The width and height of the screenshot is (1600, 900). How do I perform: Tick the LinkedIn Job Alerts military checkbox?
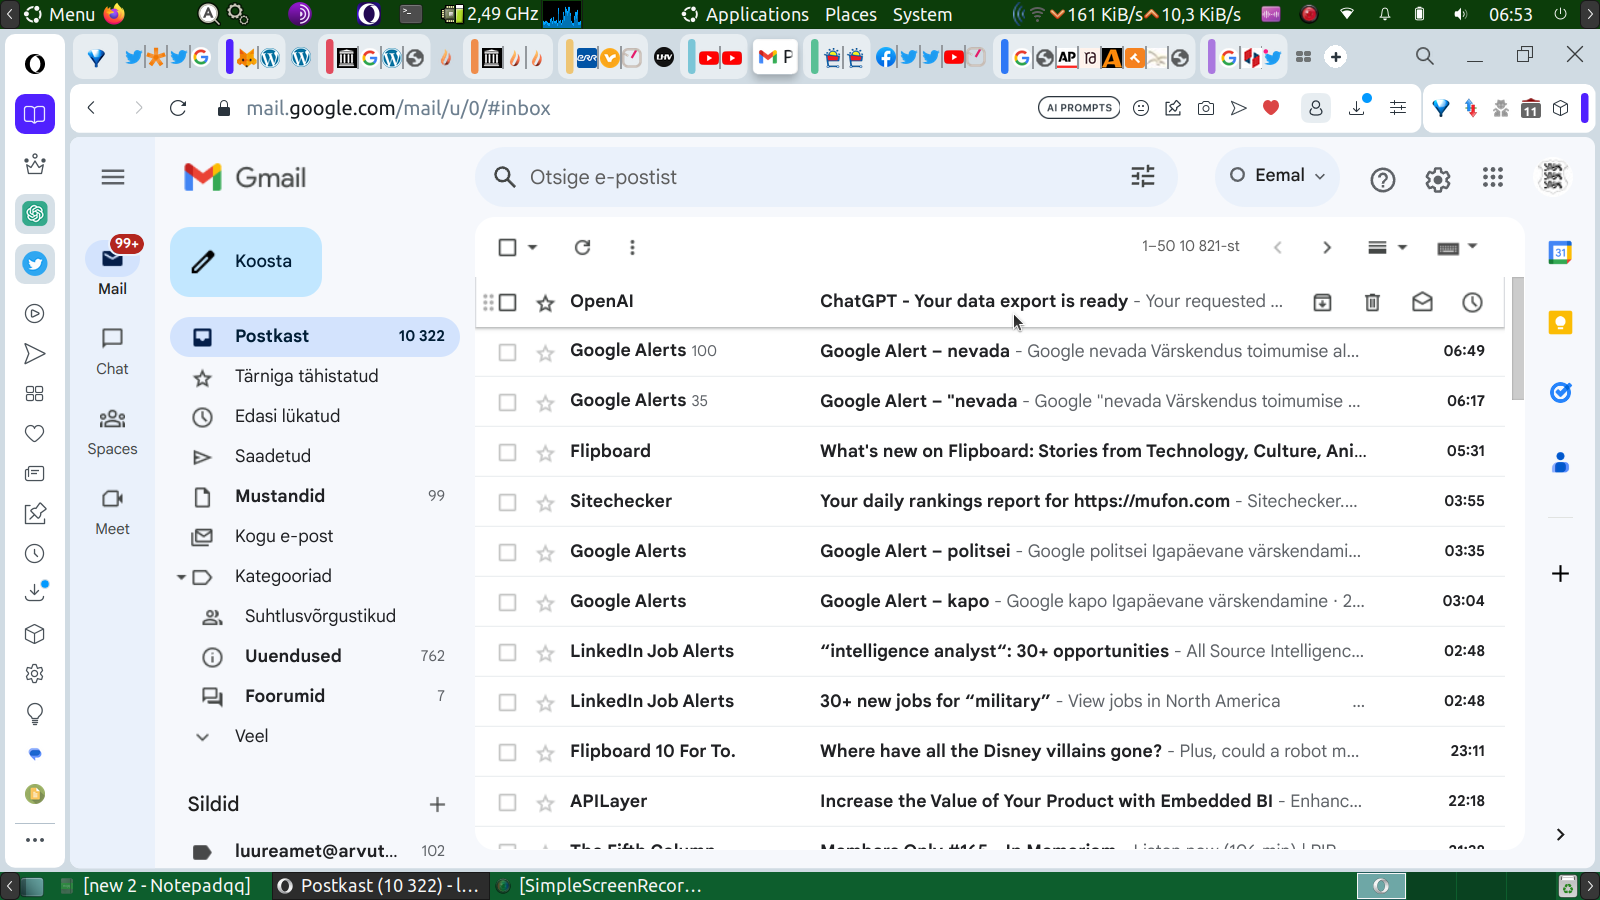coord(507,702)
